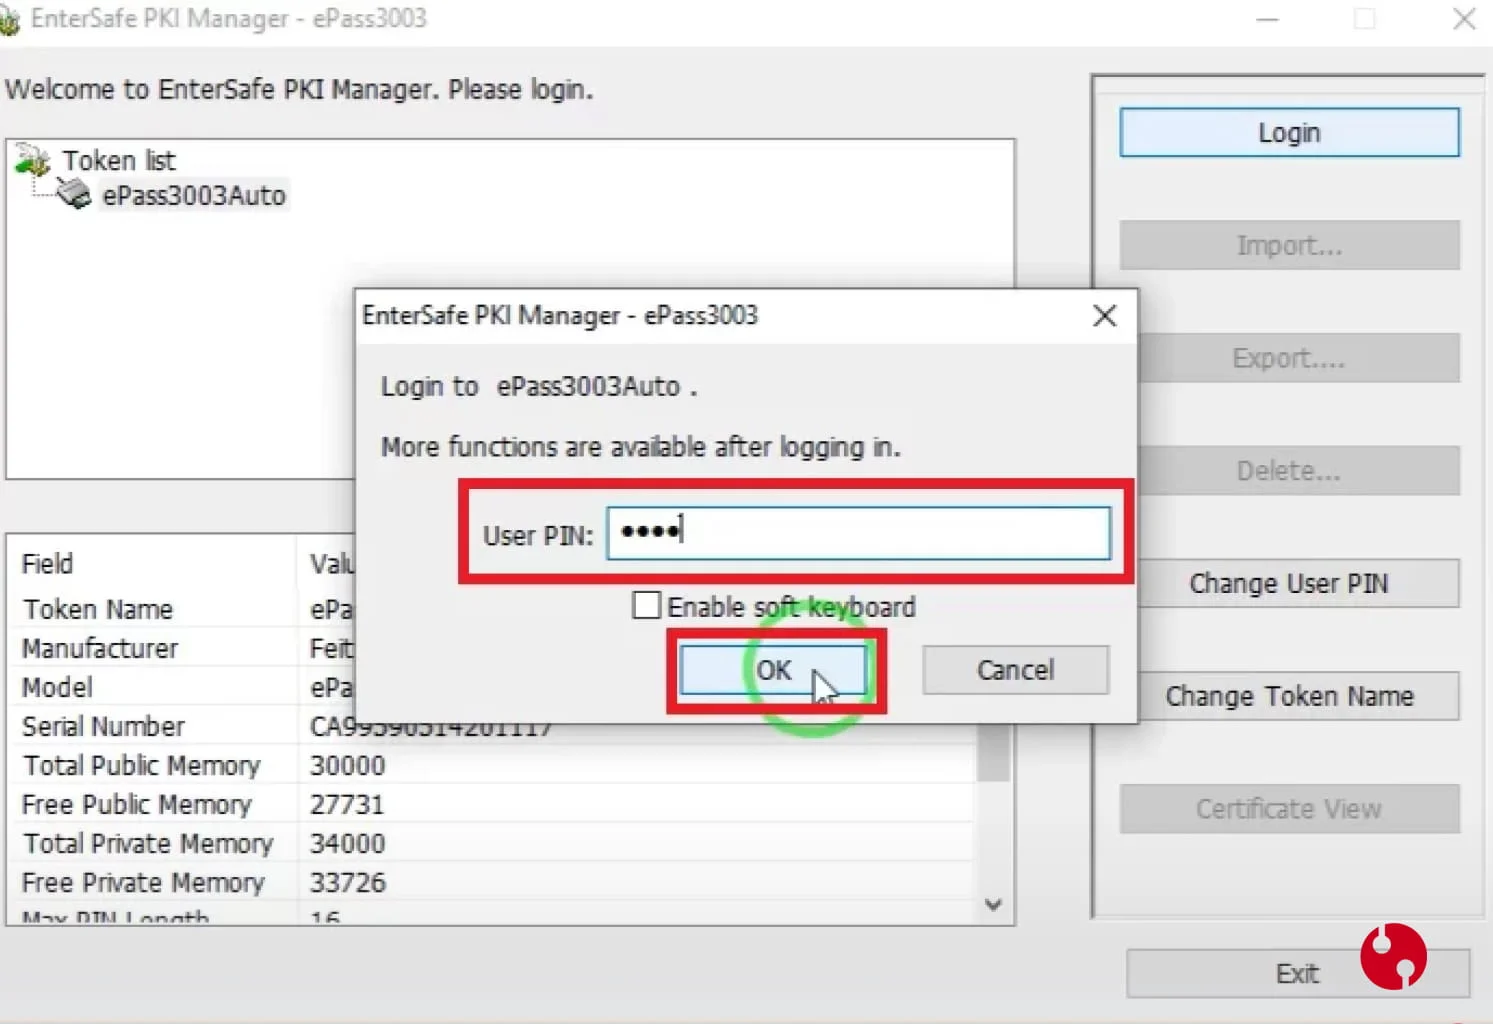Click inside the User PIN field

pos(858,532)
